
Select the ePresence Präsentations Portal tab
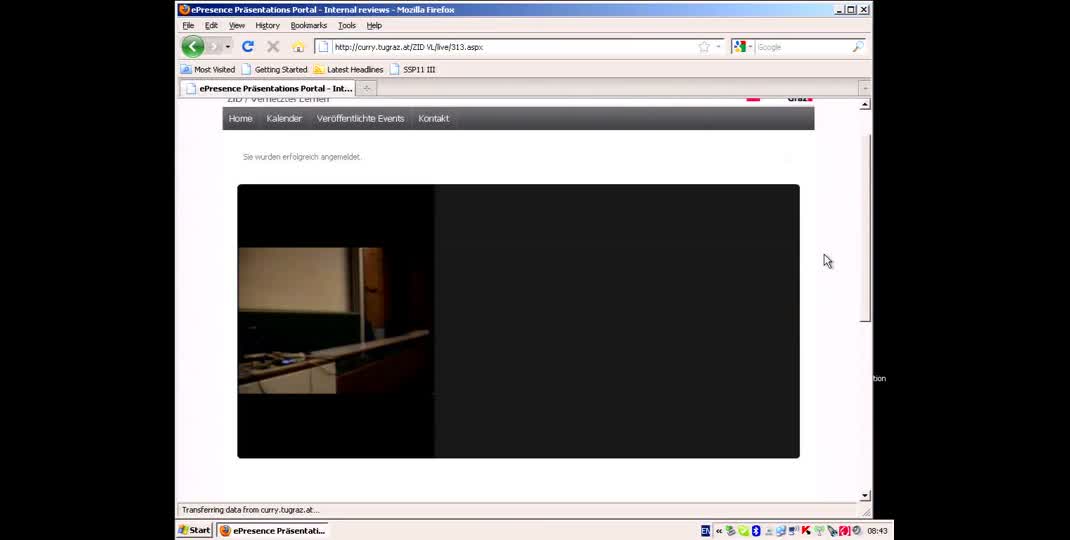pyautogui.click(x=268, y=88)
